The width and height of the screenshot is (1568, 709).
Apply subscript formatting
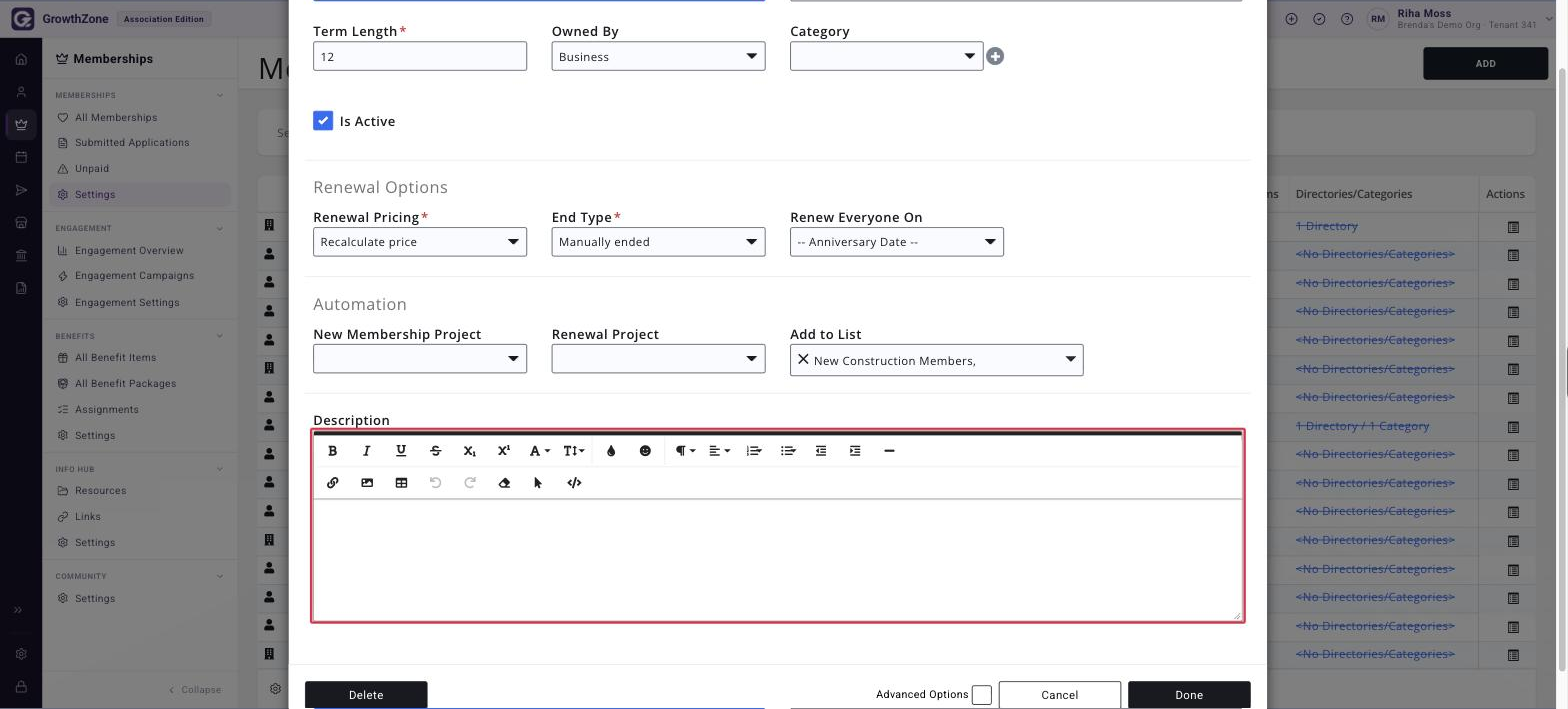[x=469, y=451]
